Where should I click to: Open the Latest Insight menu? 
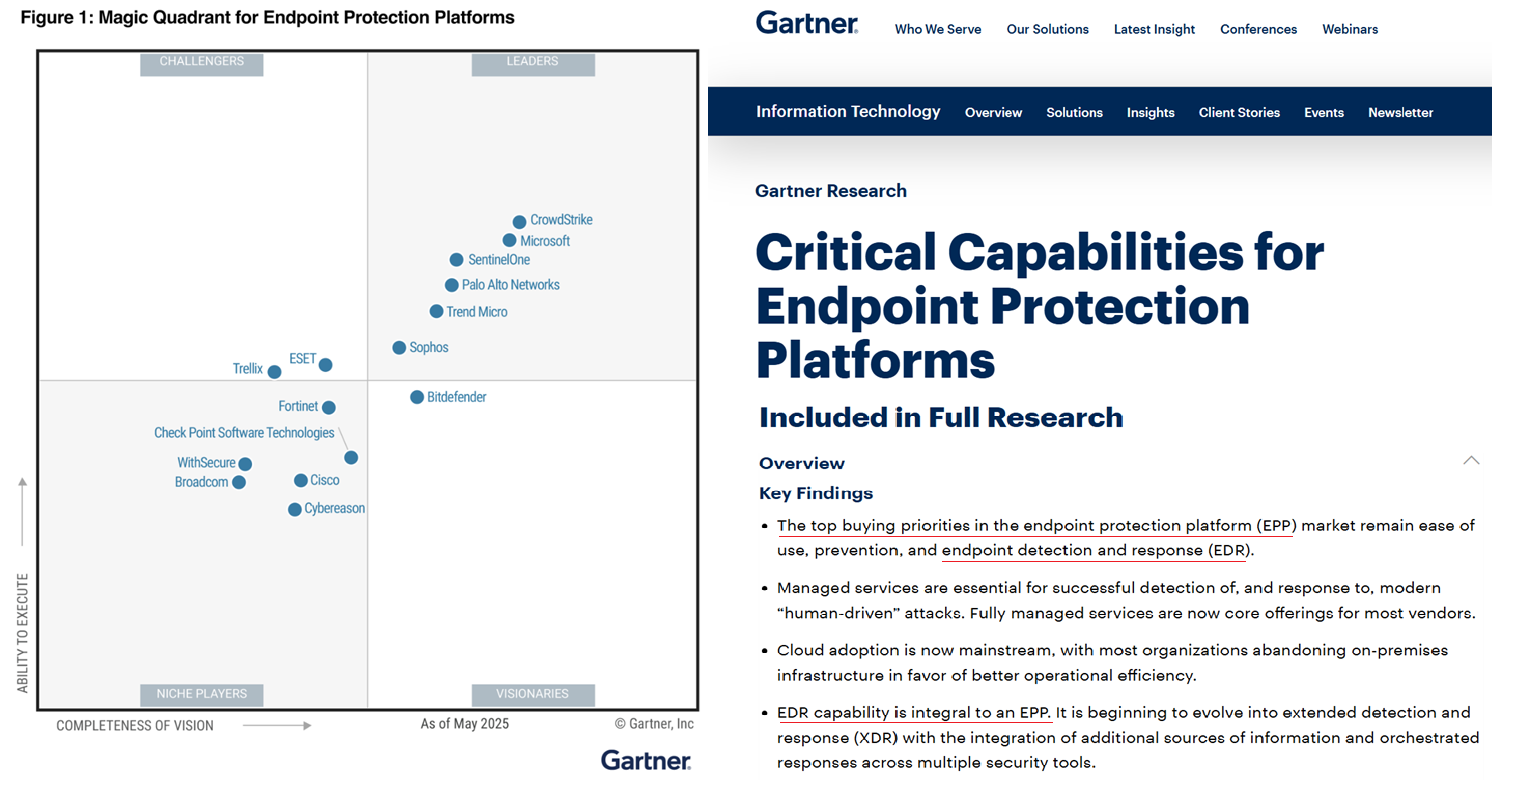pos(1154,29)
